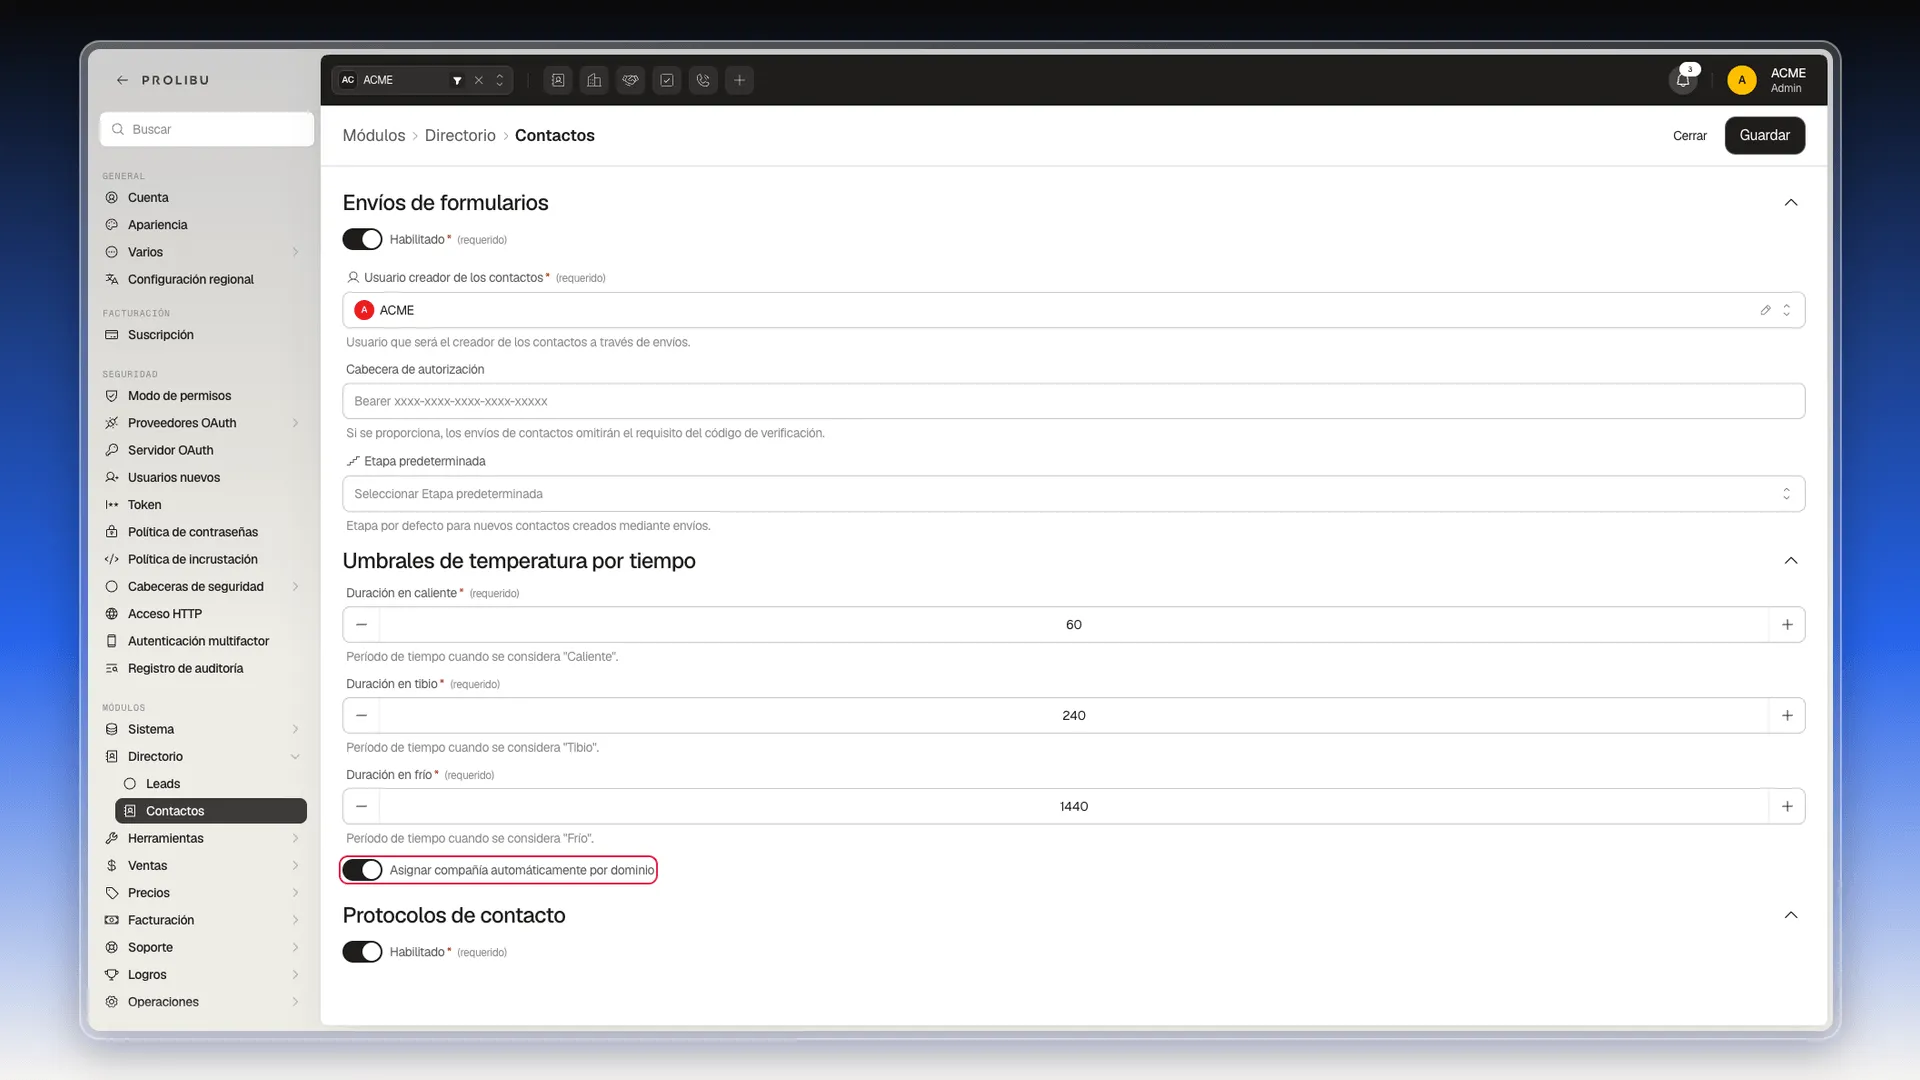
Task: Open the Usuario creador de los contactos dropdown arrows
Action: [x=1787, y=310]
